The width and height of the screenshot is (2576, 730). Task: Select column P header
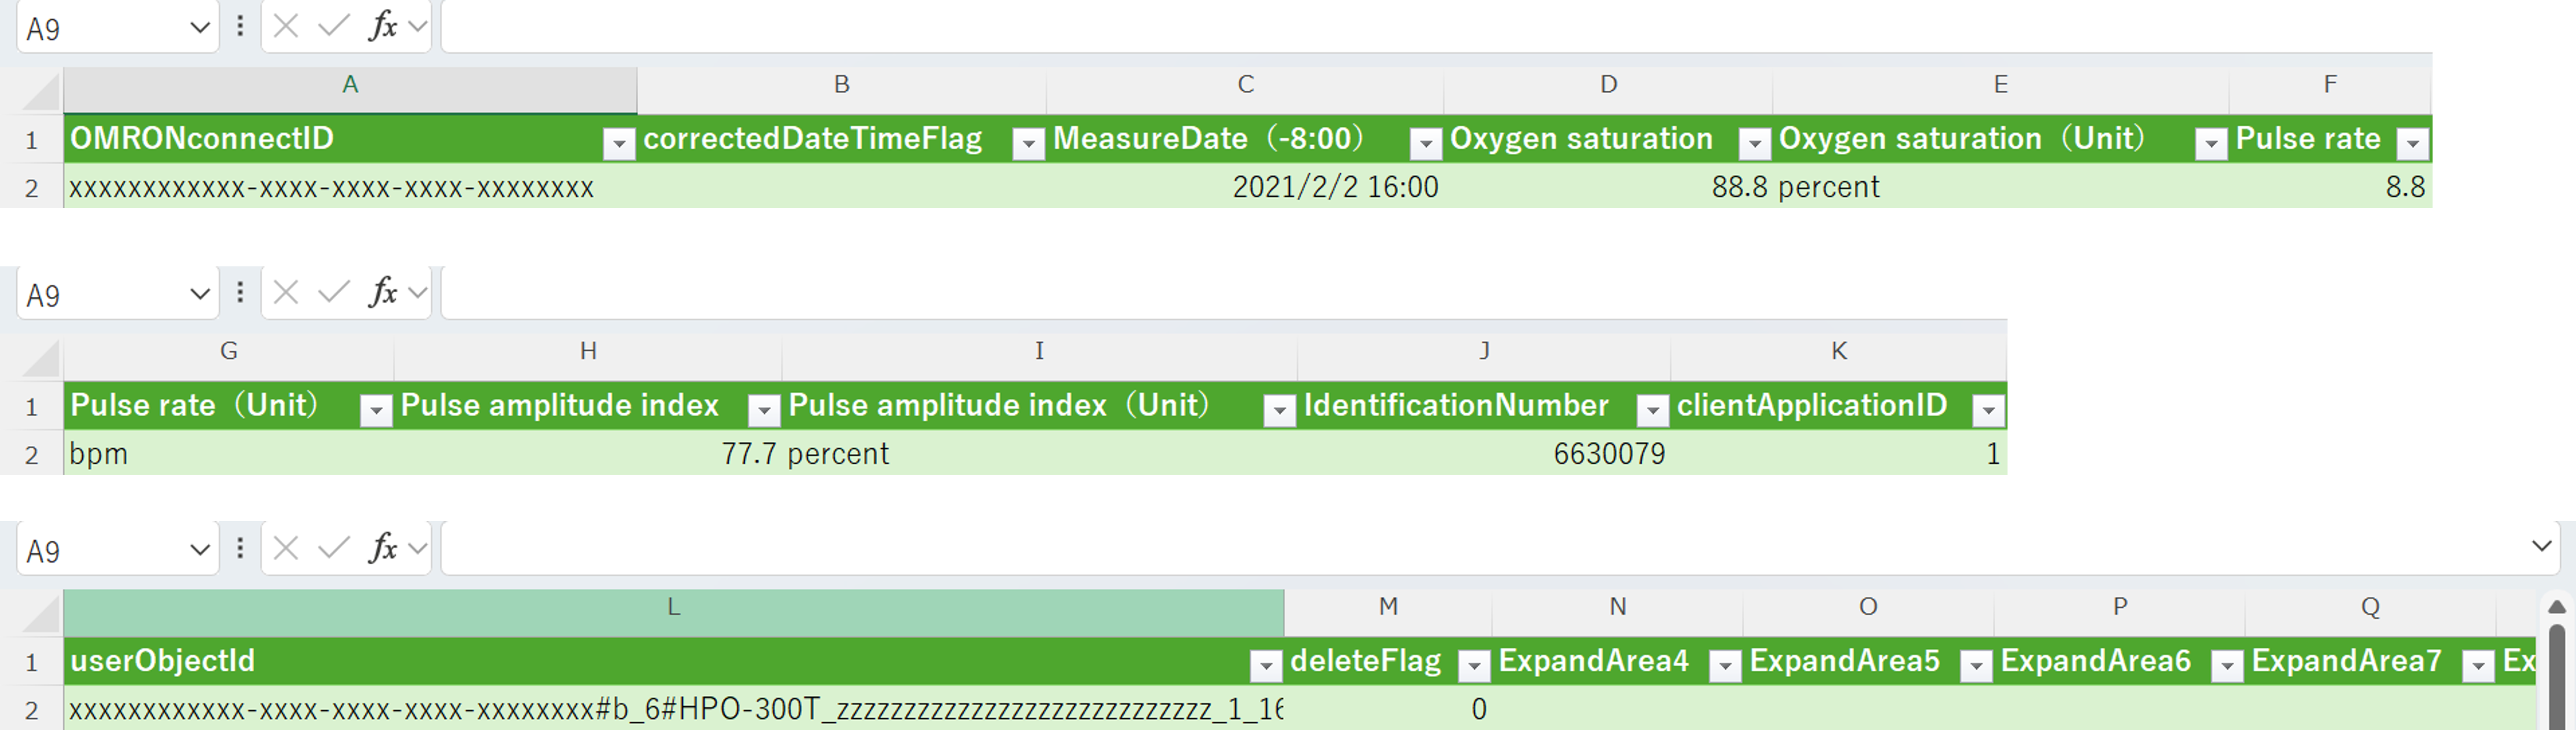2119,607
